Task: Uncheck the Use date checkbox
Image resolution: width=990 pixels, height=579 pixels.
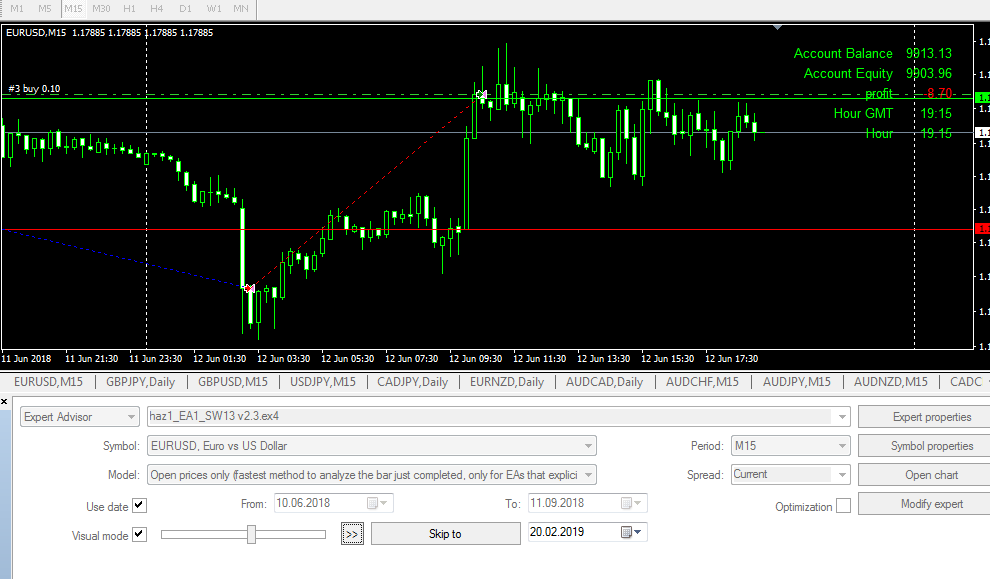Action: click(139, 505)
